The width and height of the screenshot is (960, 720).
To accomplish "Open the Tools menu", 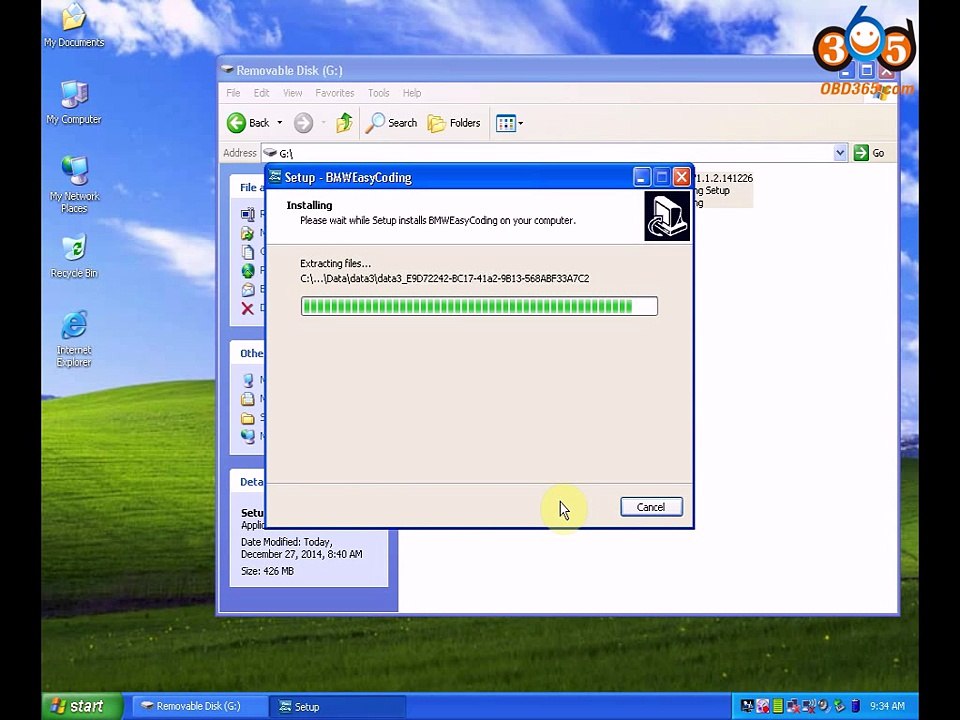I will pos(378,93).
